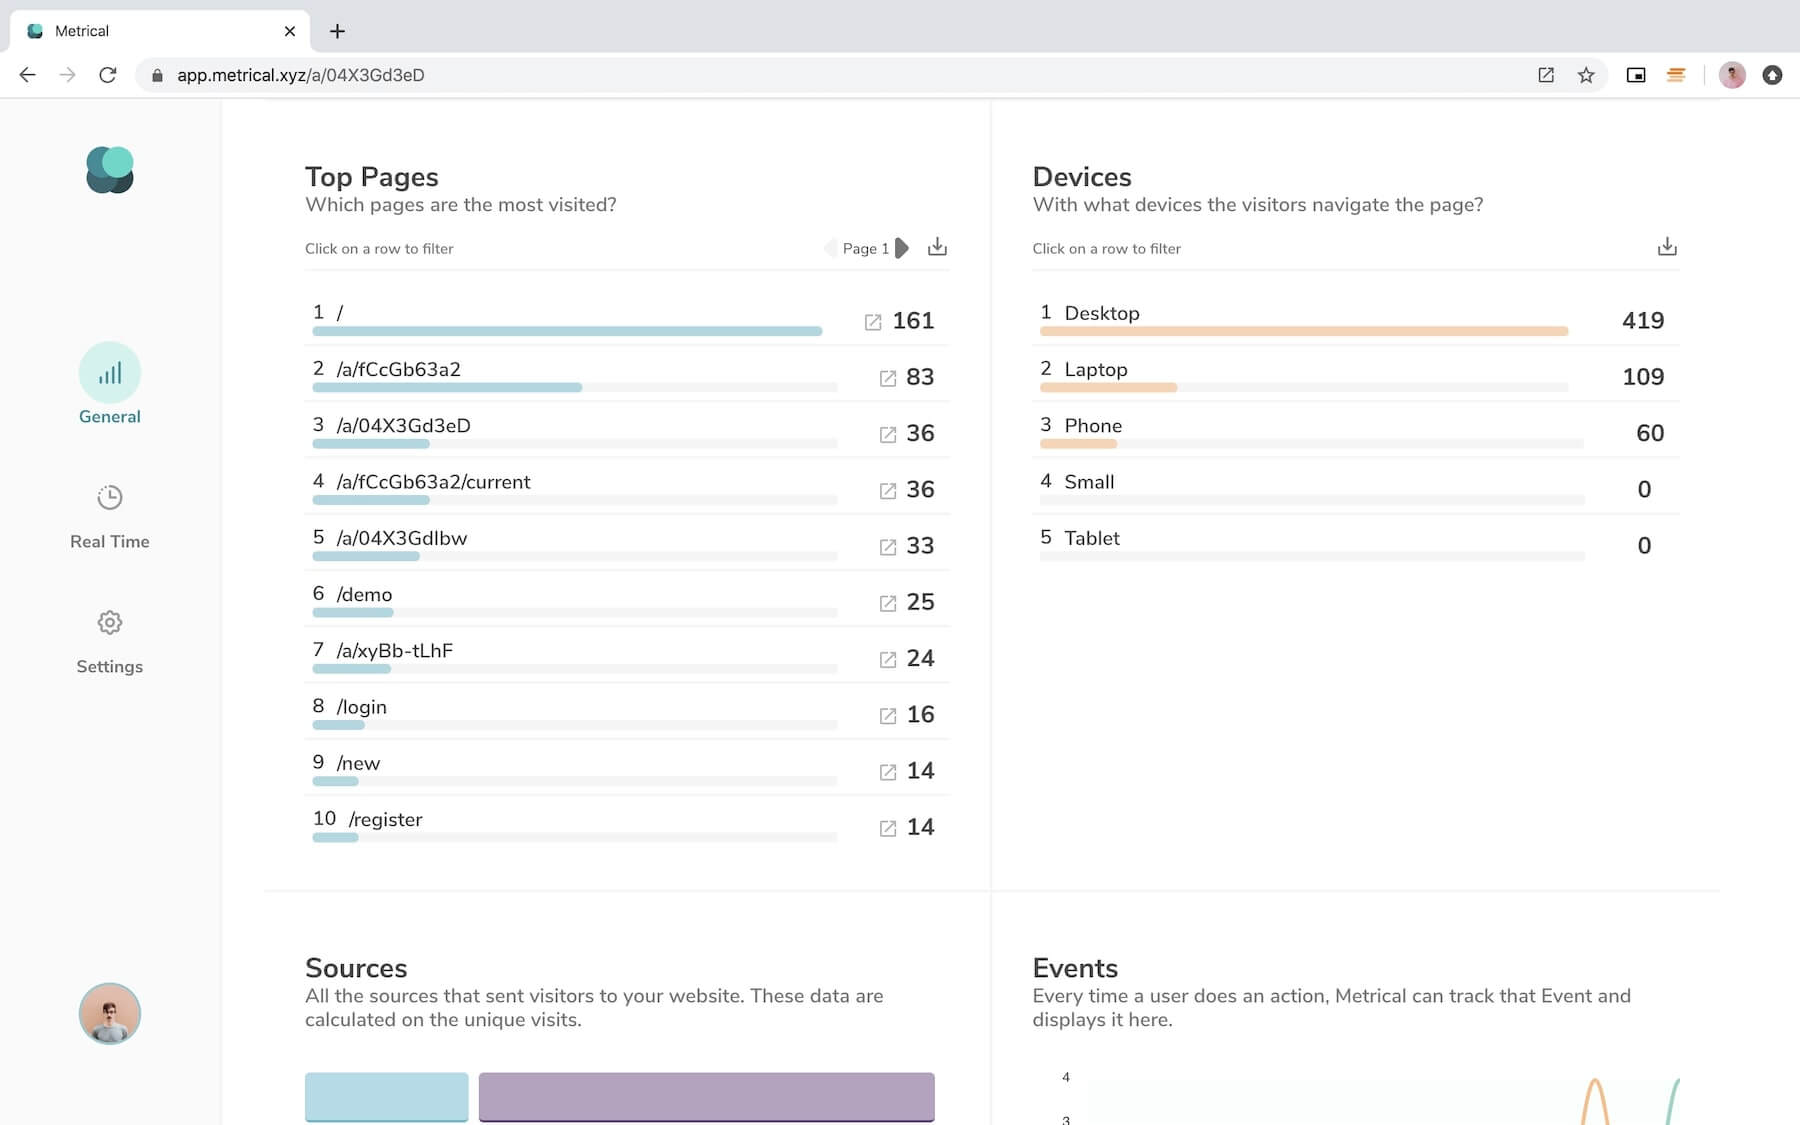Download the Top Pages data
1800x1125 pixels.
[x=937, y=247]
